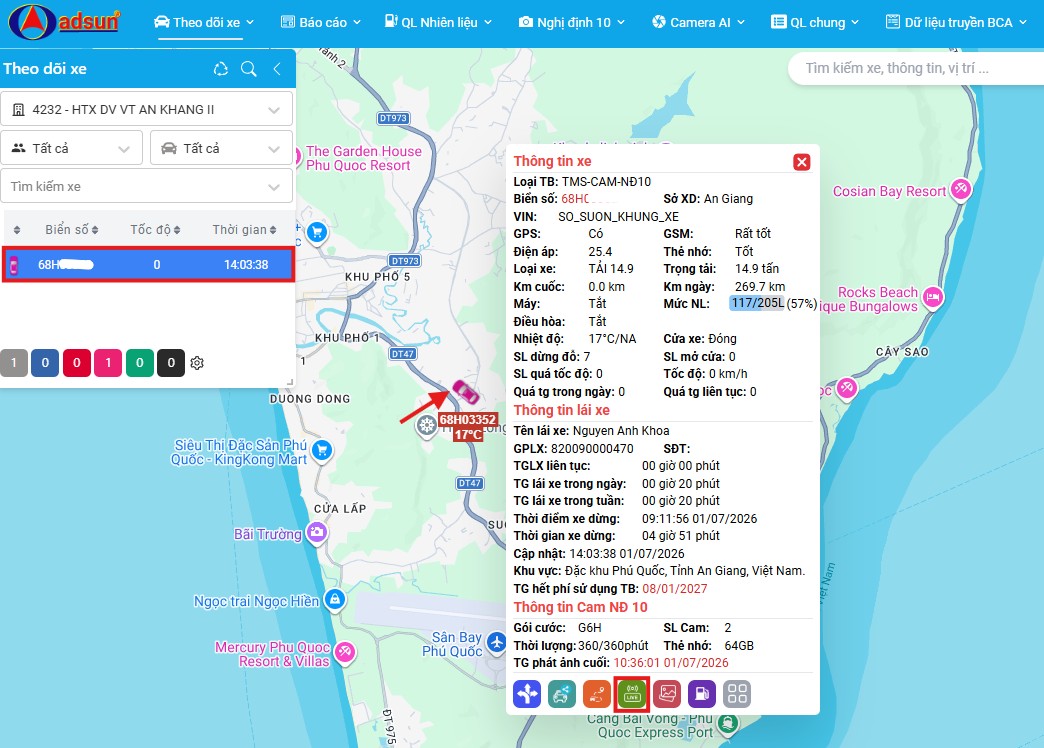1044x748 pixels.
Task: Open the Camera AI menu
Action: [x=698, y=22]
